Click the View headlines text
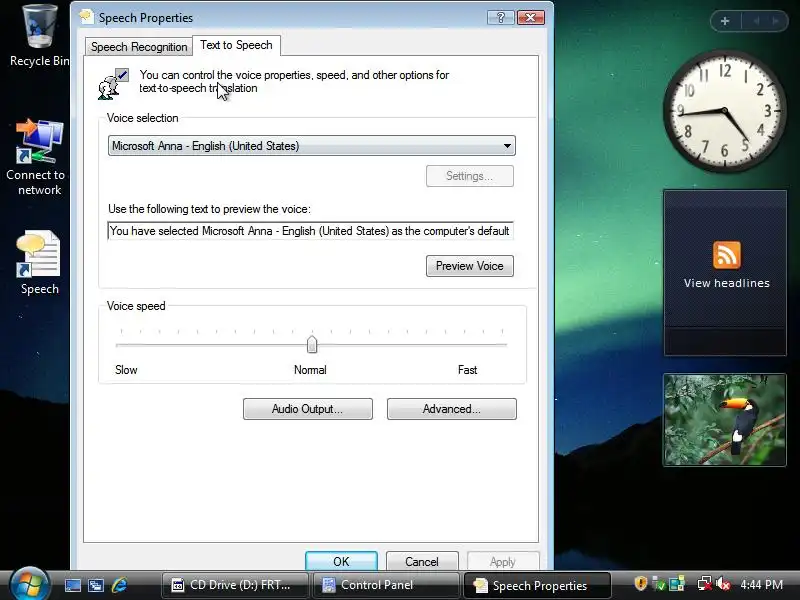This screenshot has width=800, height=600. pyautogui.click(x=727, y=283)
